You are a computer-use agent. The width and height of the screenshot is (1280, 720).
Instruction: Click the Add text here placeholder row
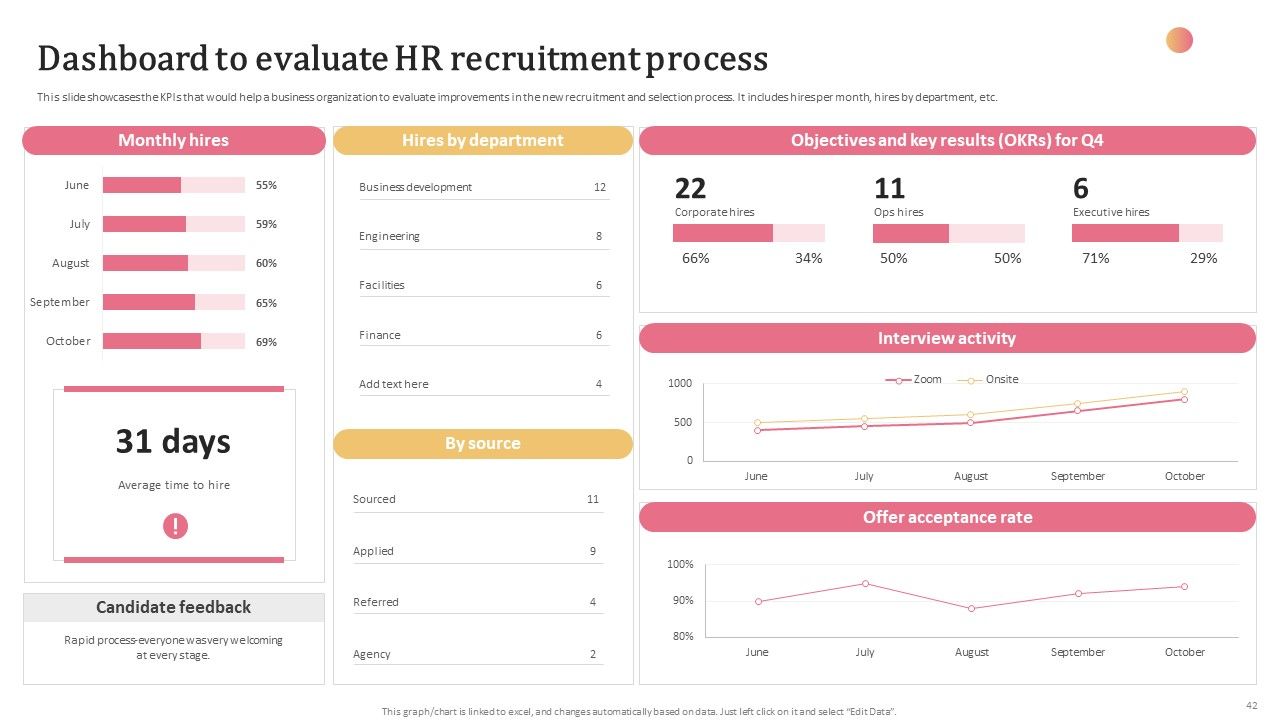pyautogui.click(x=484, y=384)
